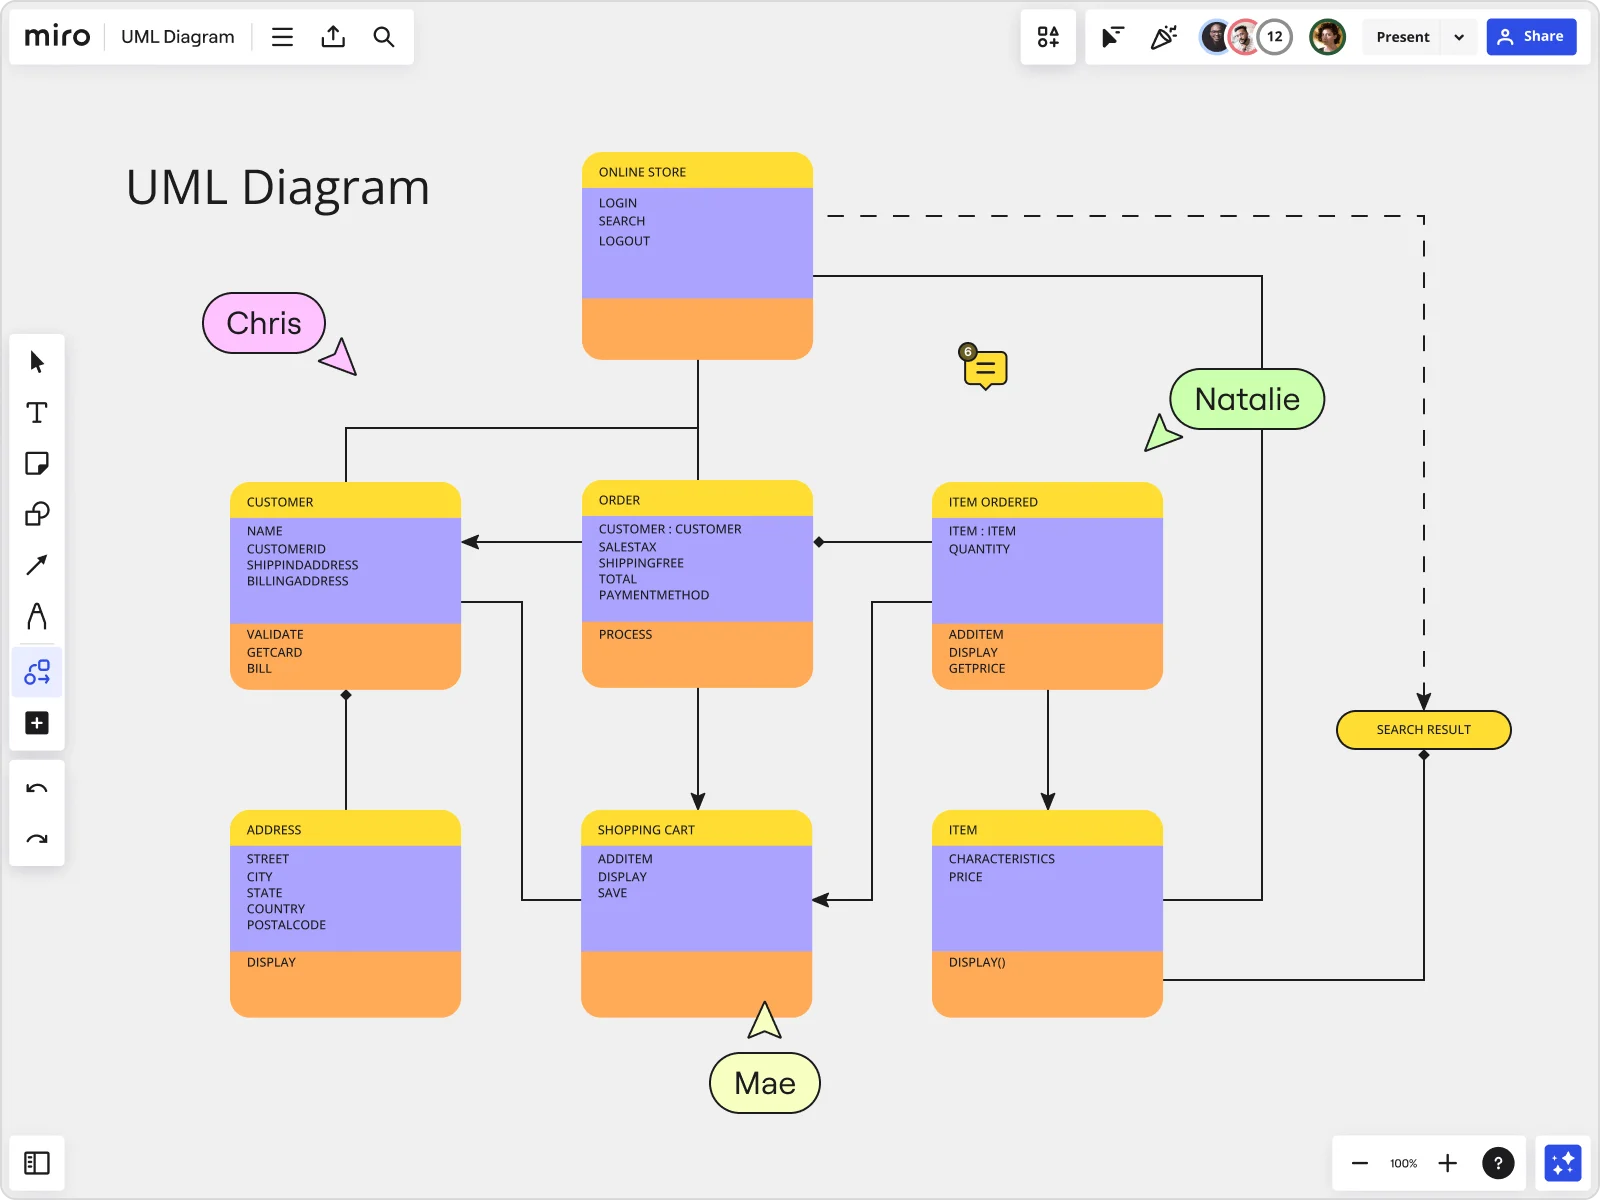1600x1200 pixels.
Task: Open the Miro AI assistant
Action: 1563,1162
